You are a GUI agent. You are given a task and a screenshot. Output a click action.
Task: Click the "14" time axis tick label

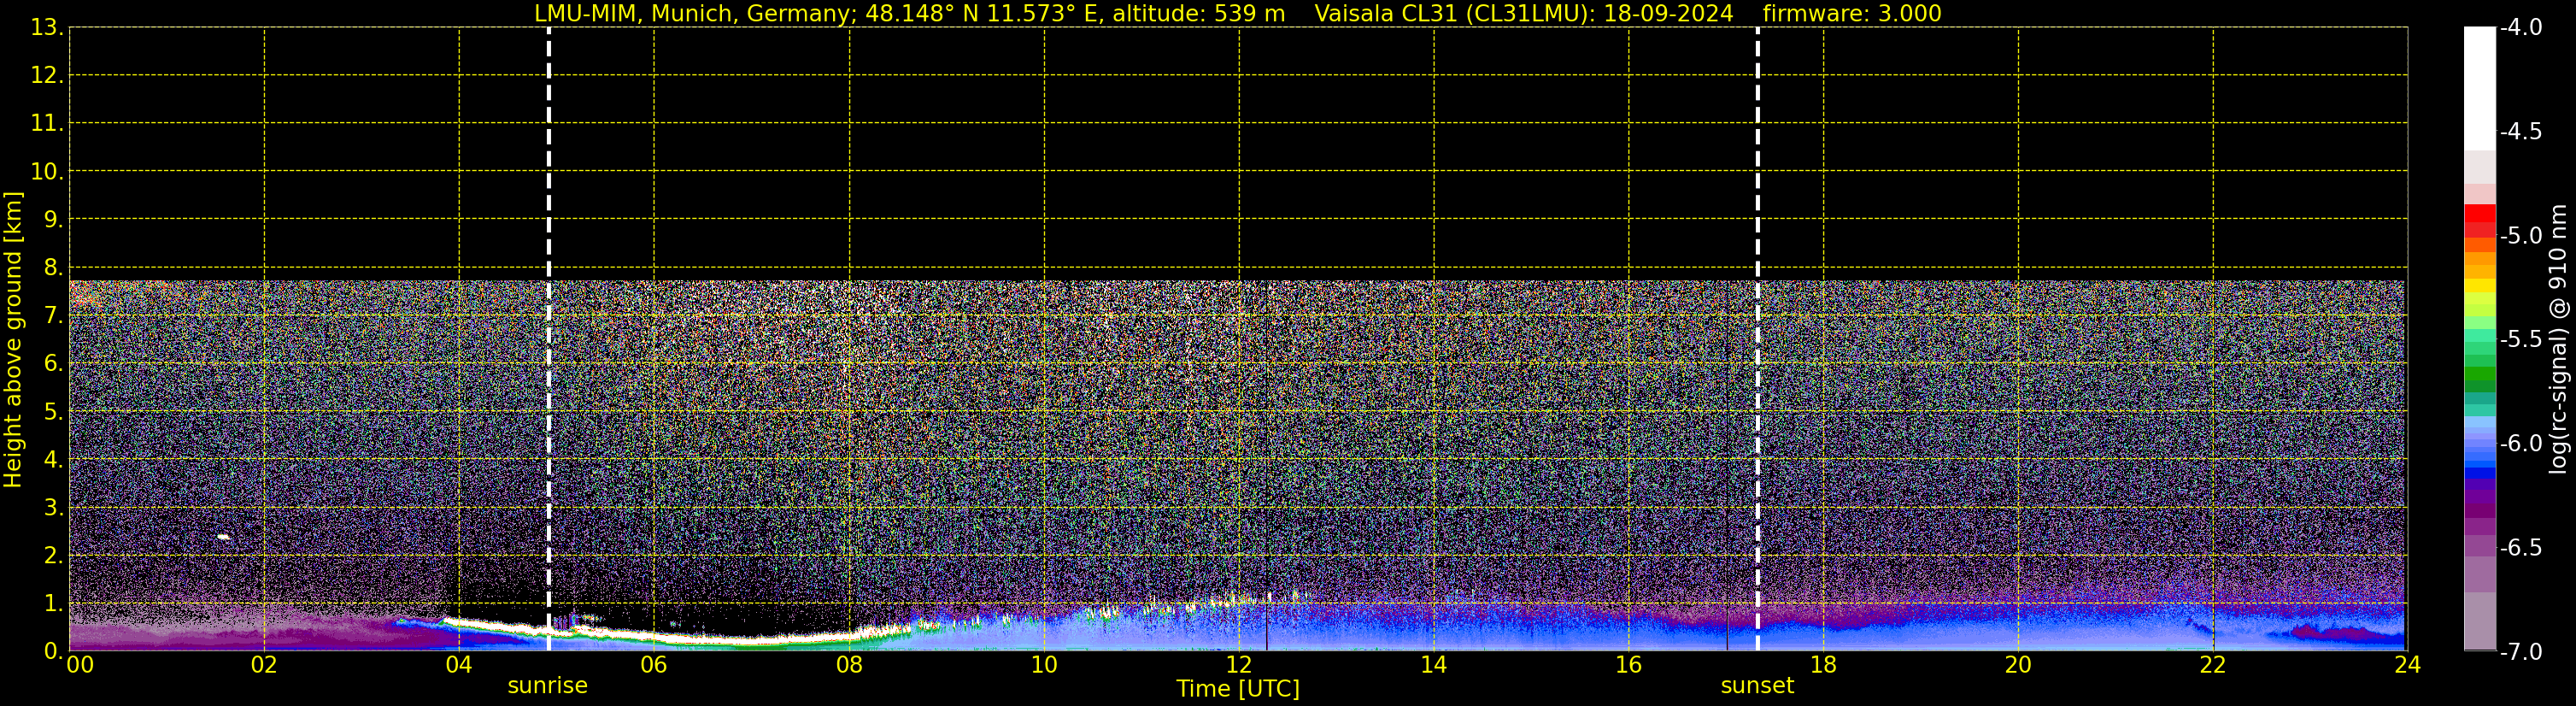click(1434, 665)
